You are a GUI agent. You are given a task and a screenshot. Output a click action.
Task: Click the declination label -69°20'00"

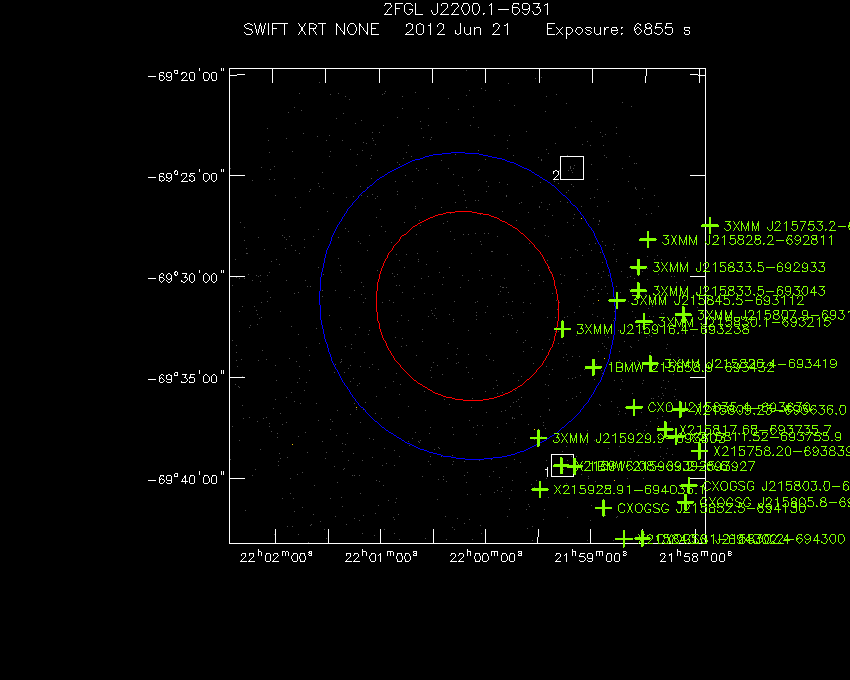coord(186,76)
